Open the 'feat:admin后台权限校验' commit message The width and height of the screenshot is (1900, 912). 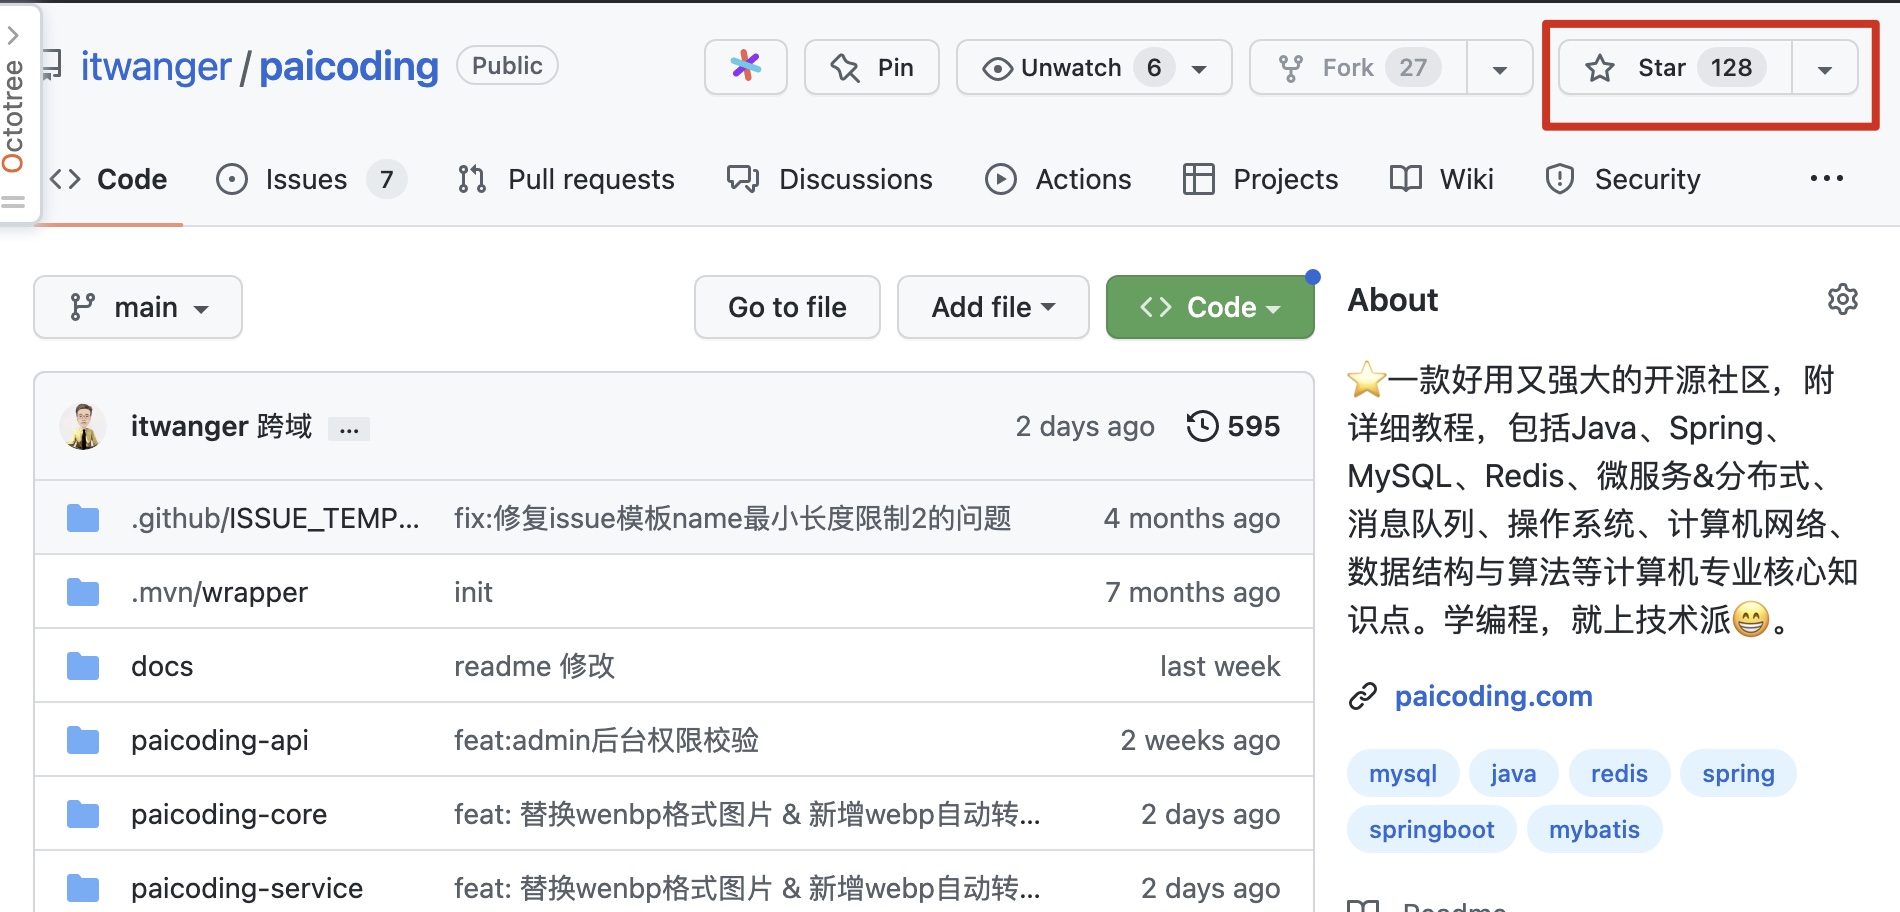point(606,740)
